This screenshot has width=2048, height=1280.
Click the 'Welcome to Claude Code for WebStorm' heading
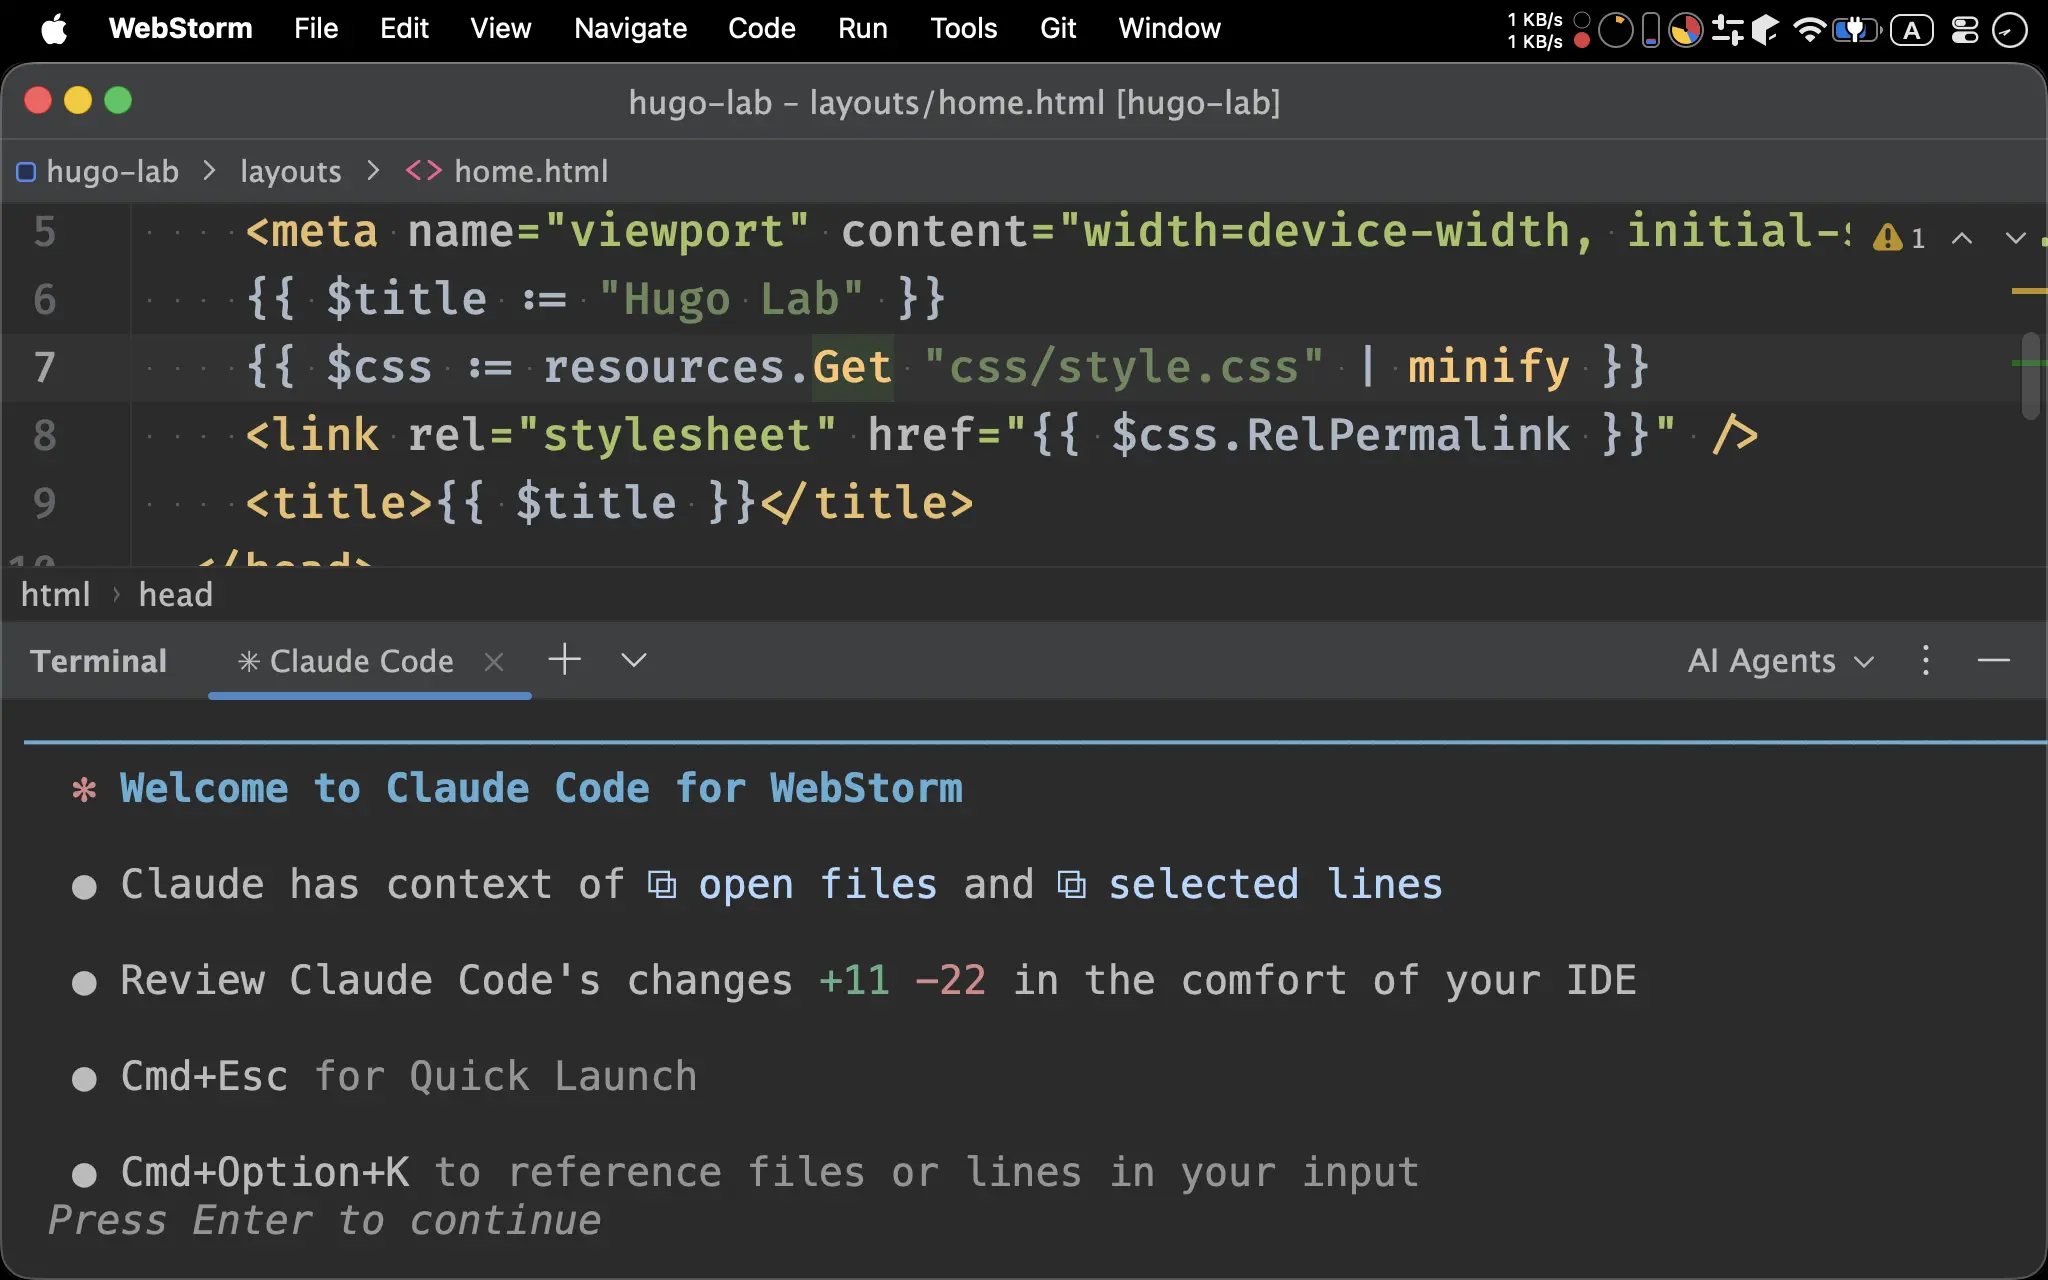[x=541, y=788]
